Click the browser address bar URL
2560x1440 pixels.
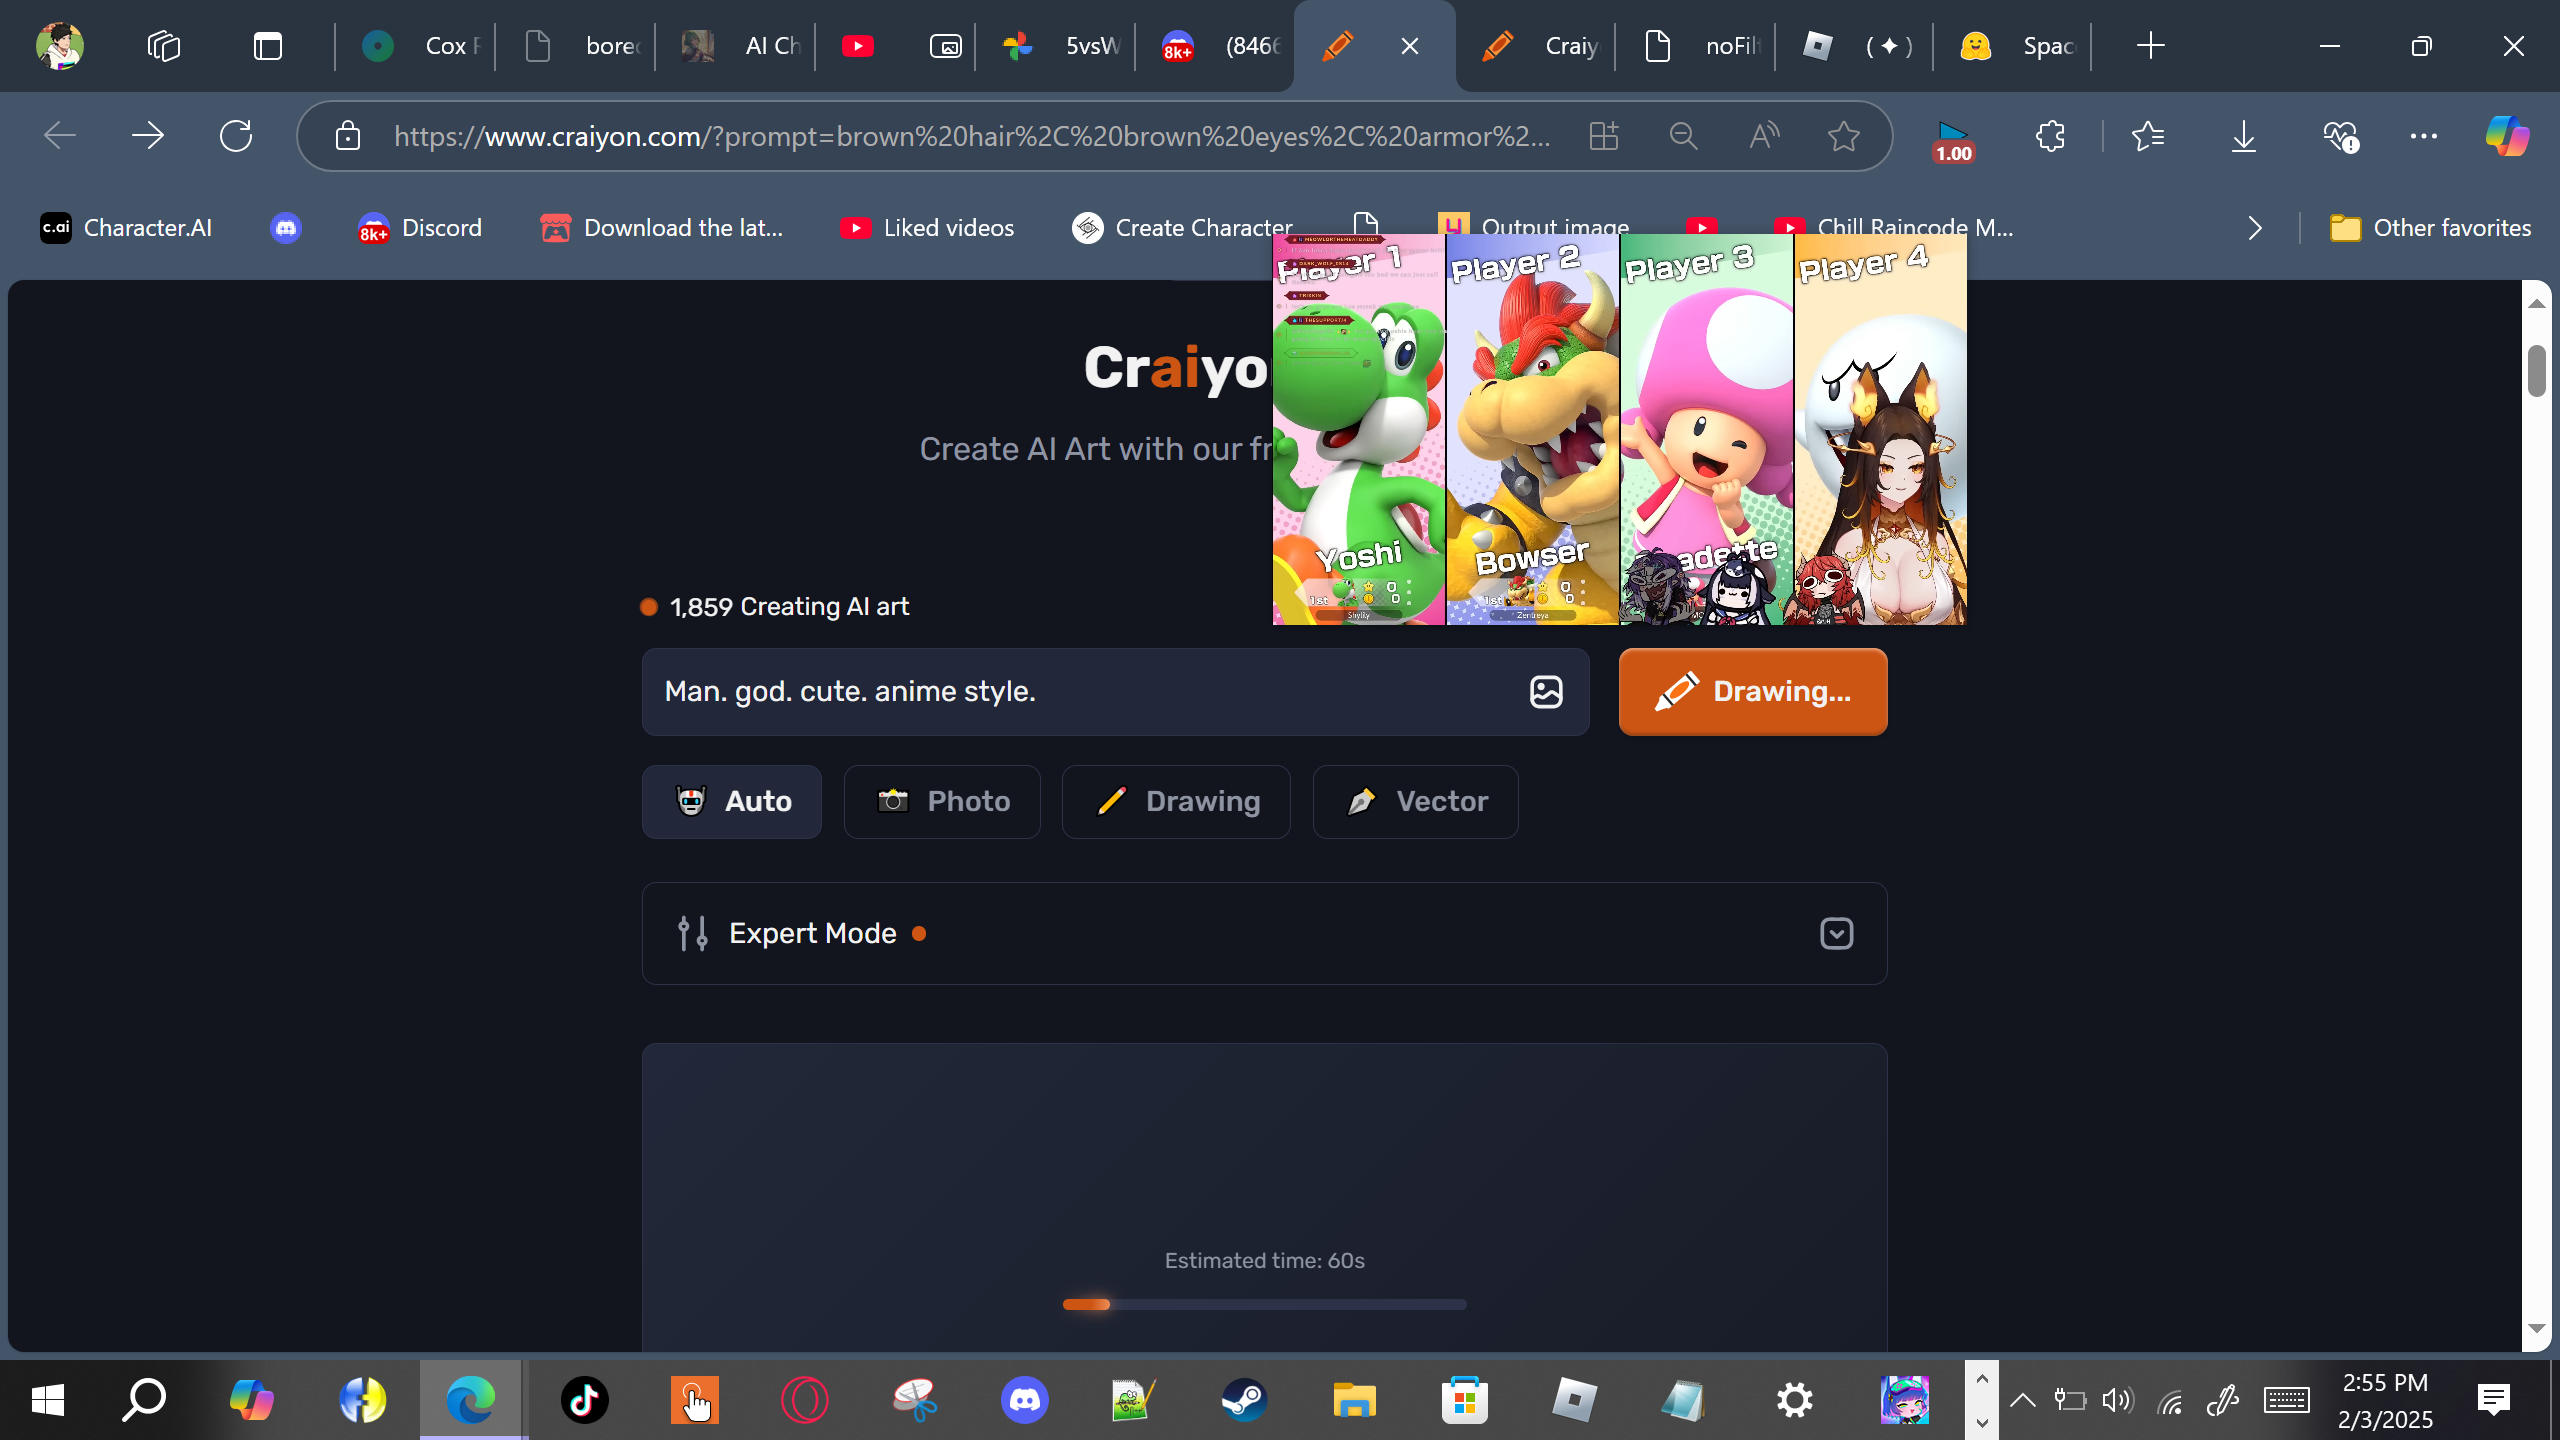click(972, 136)
